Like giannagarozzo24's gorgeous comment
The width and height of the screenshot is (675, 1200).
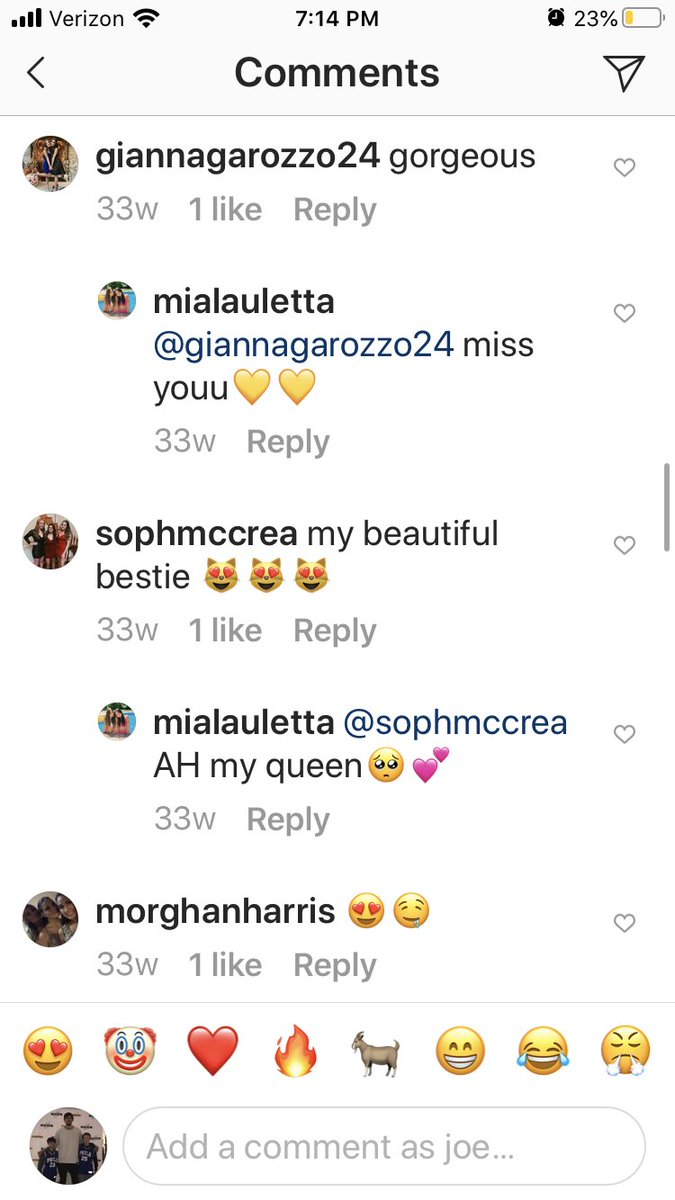[x=624, y=168]
